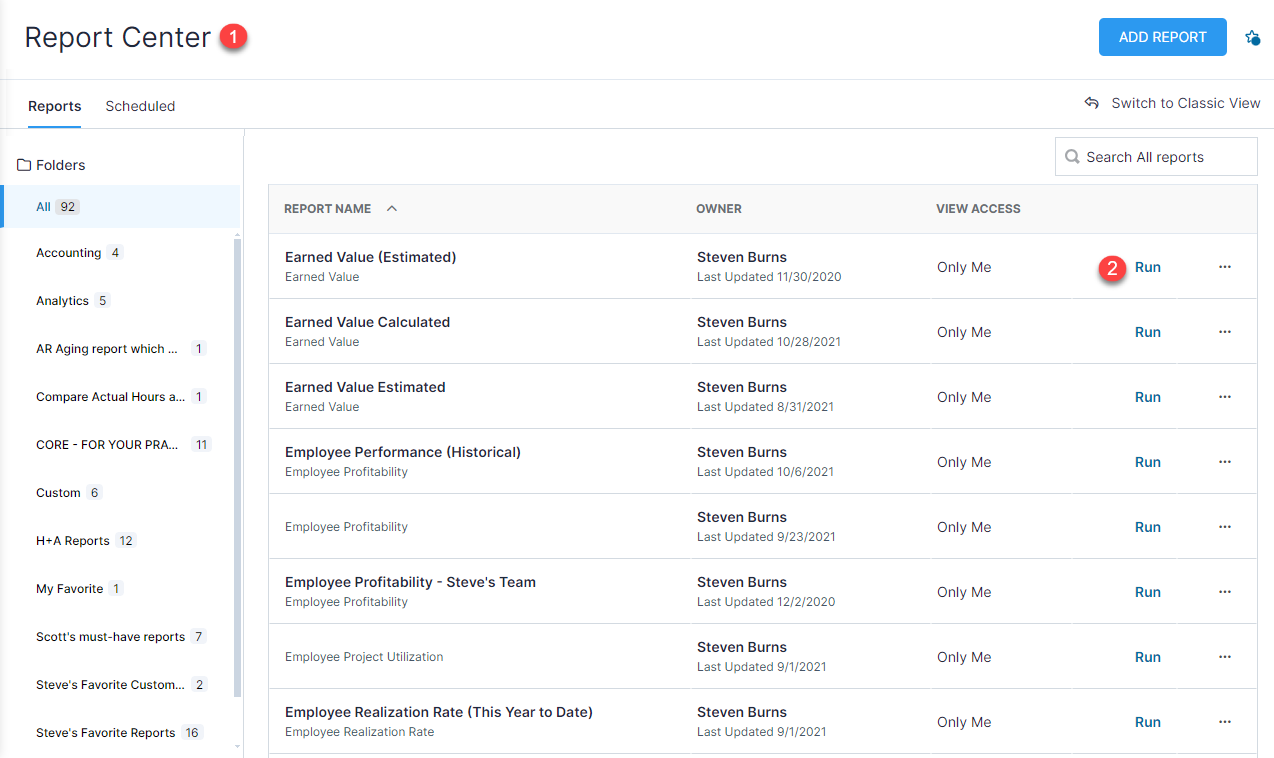The image size is (1274, 758).
Task: Focus the Search All reports field
Action: click(1165, 157)
